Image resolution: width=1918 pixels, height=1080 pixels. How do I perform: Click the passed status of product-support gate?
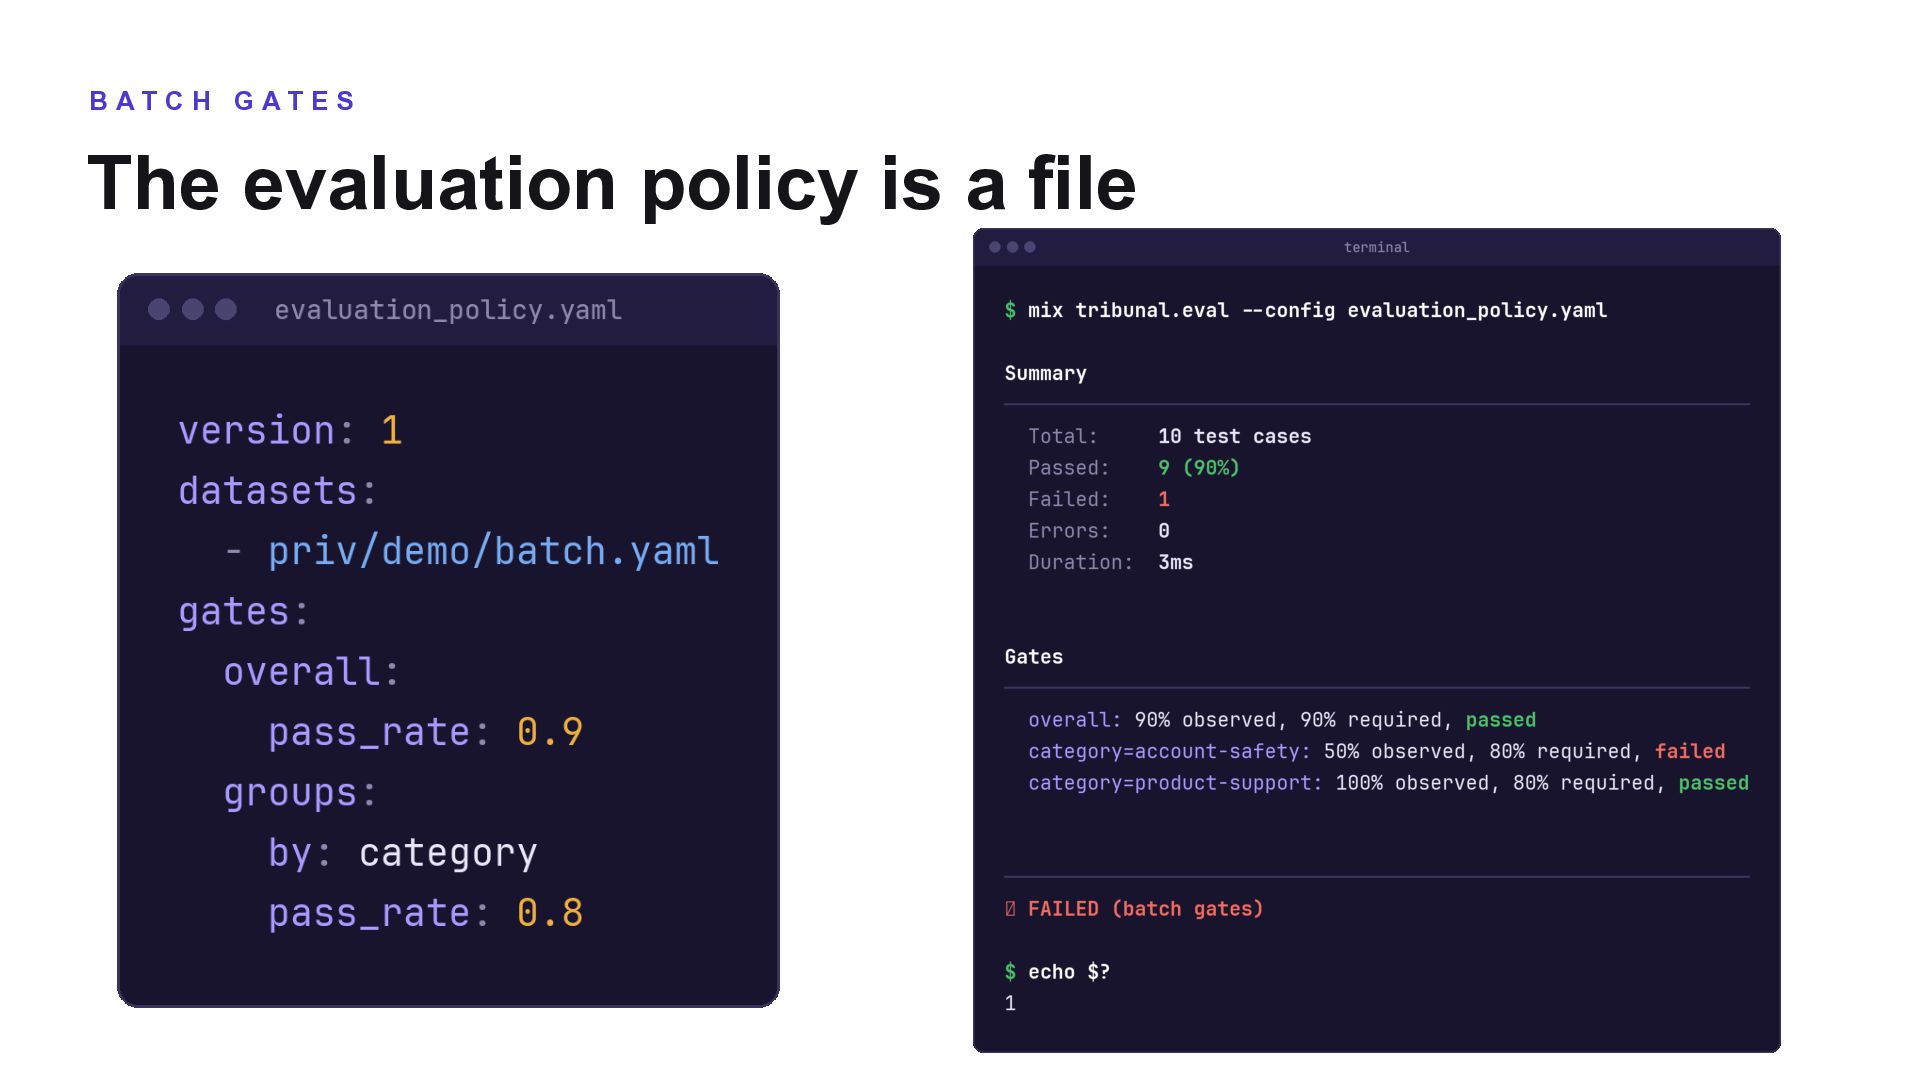coord(1713,783)
